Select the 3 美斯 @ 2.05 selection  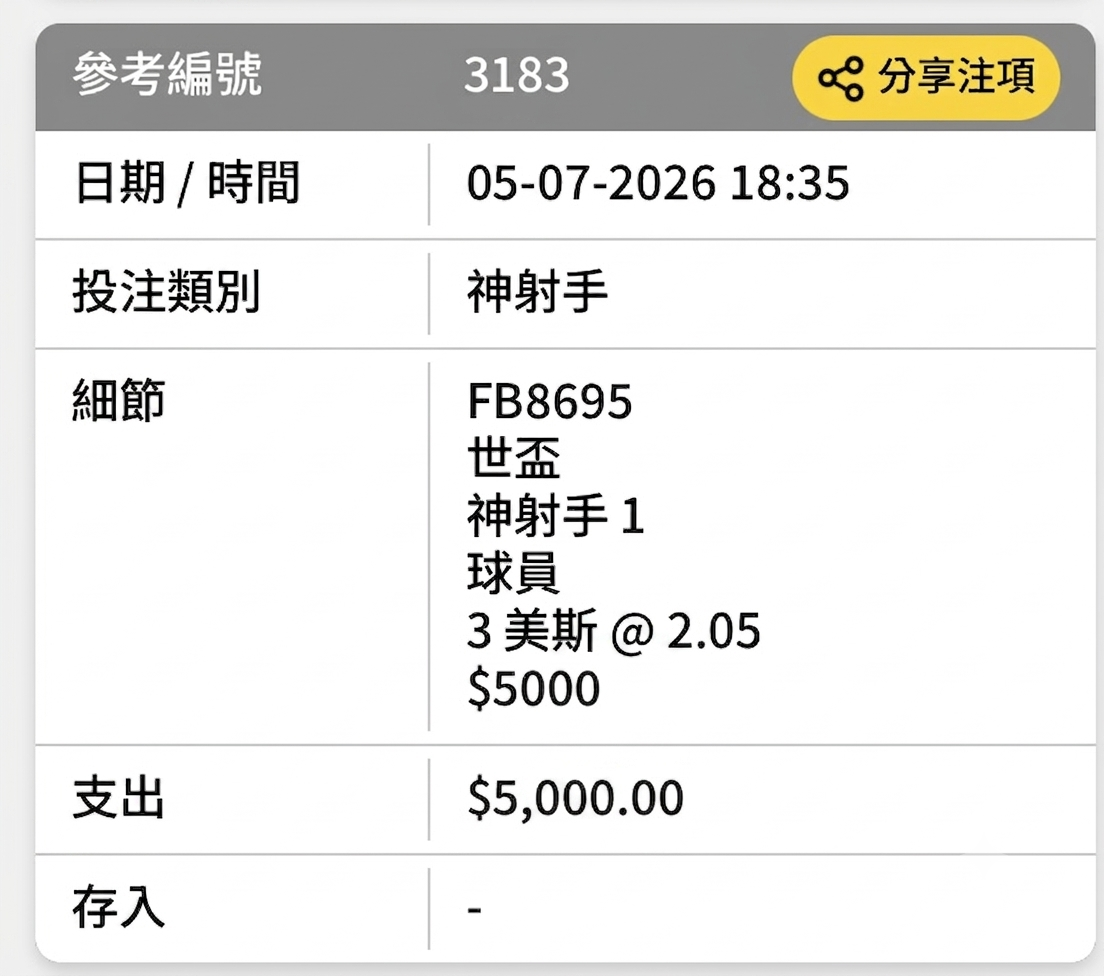point(613,630)
